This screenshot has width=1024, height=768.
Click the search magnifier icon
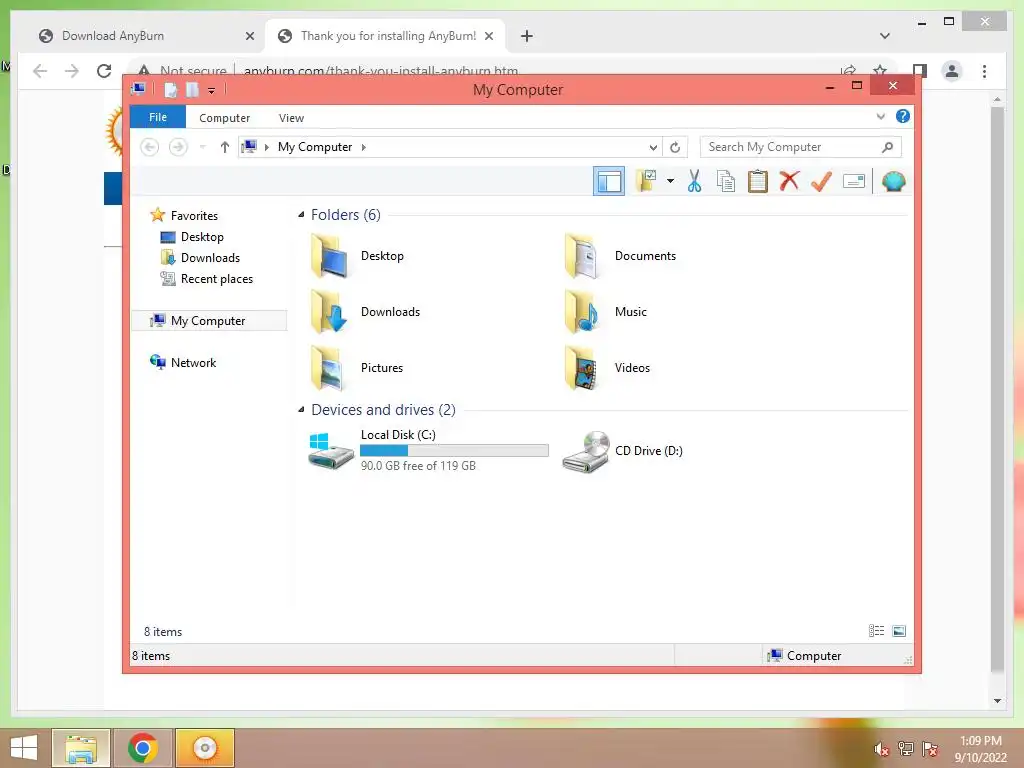point(887,147)
